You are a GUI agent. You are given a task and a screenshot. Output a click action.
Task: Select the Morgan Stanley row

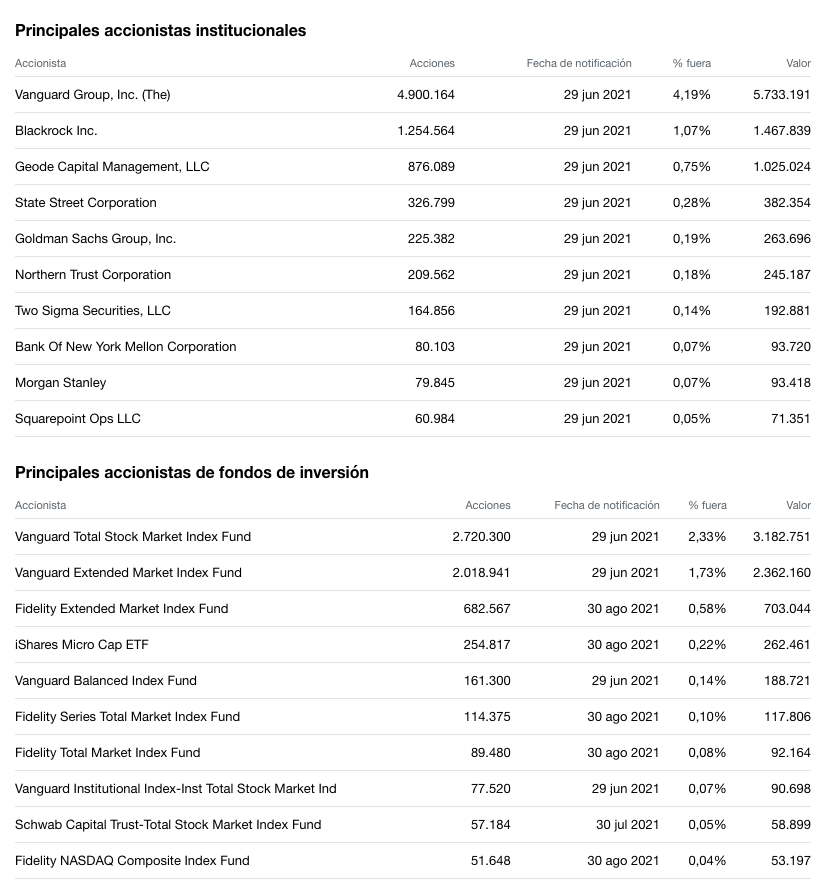(x=413, y=382)
